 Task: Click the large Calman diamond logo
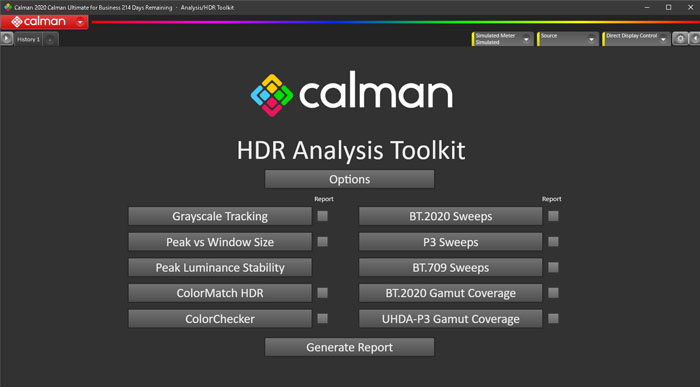(271, 95)
